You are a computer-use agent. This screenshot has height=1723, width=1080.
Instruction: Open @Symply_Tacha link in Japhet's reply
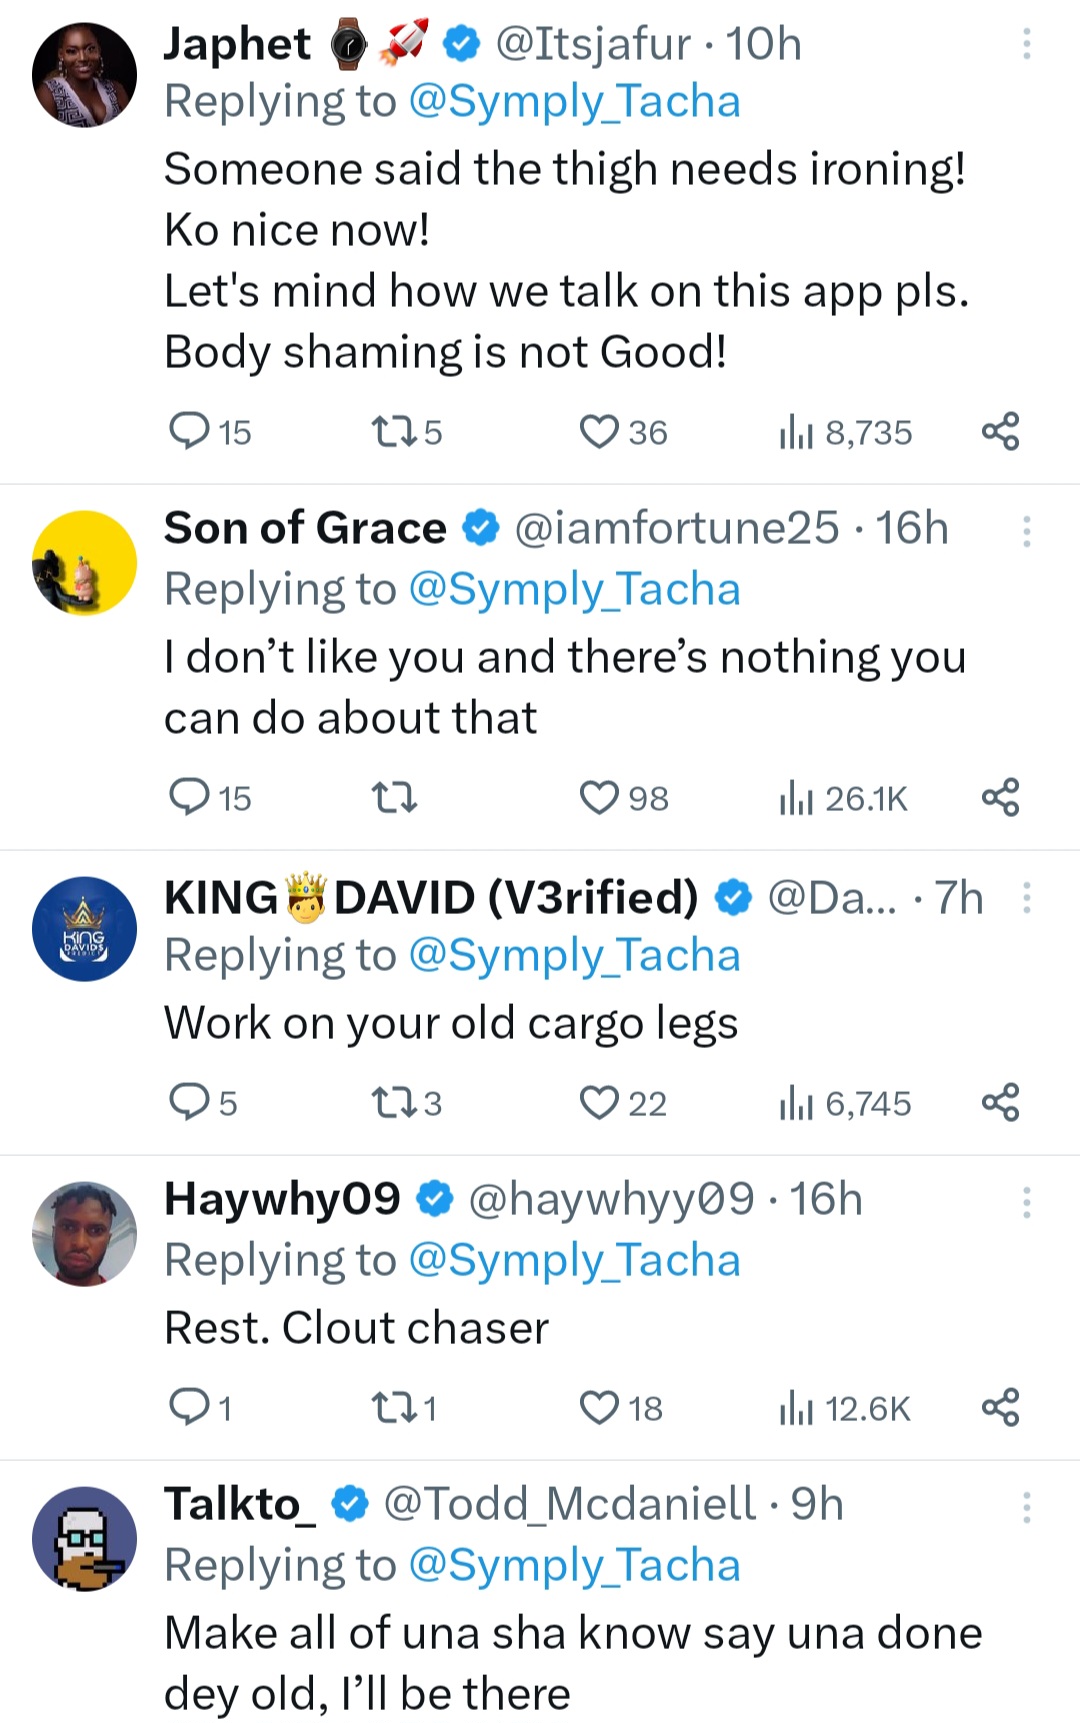(x=575, y=102)
